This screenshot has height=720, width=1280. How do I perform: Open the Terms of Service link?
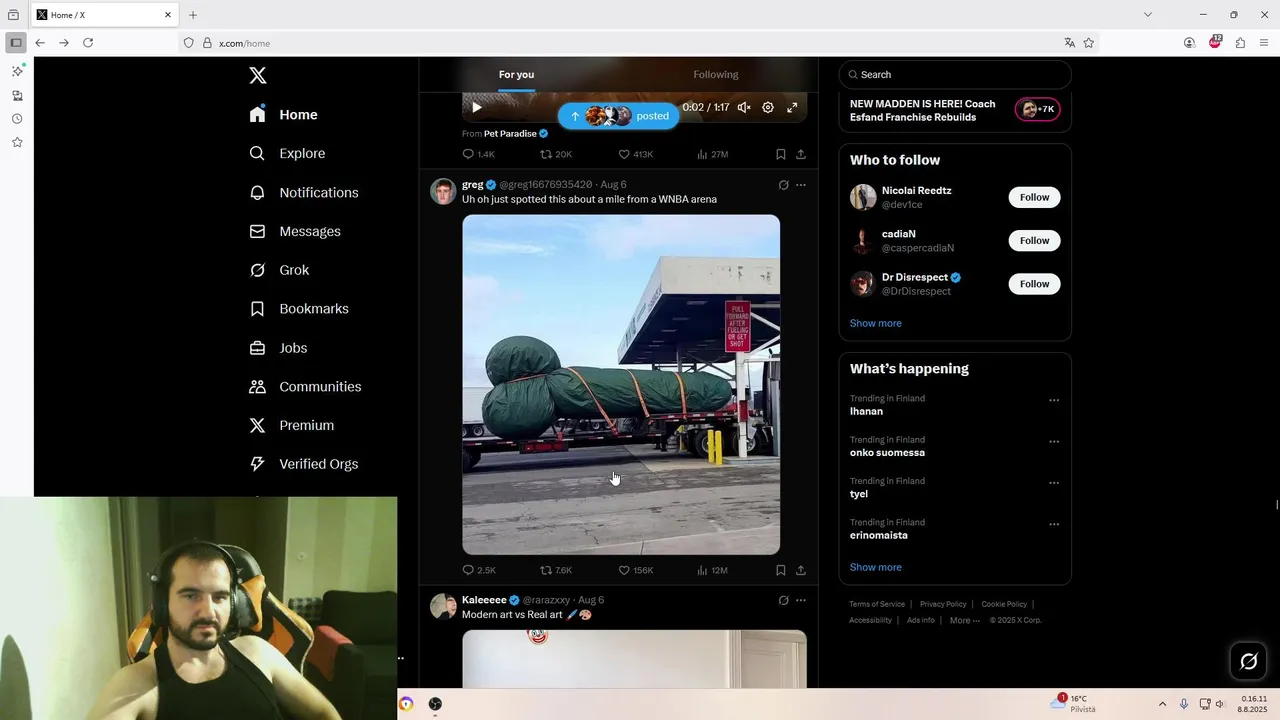tap(877, 605)
